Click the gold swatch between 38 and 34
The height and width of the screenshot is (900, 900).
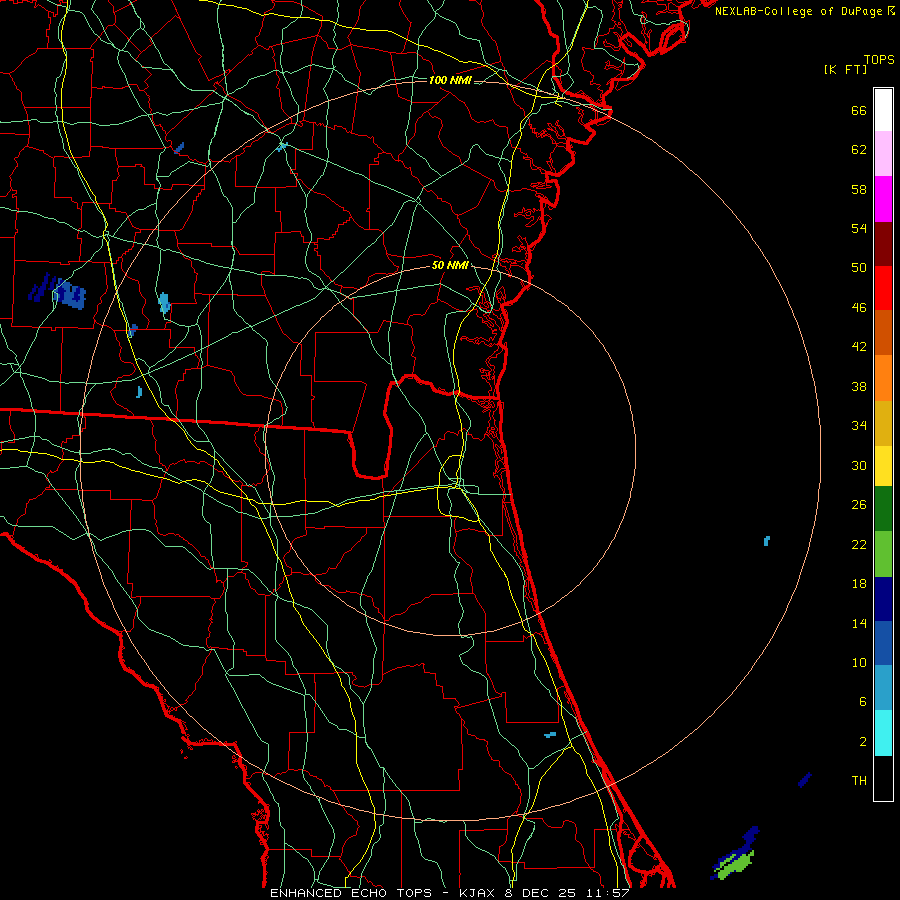point(883,423)
